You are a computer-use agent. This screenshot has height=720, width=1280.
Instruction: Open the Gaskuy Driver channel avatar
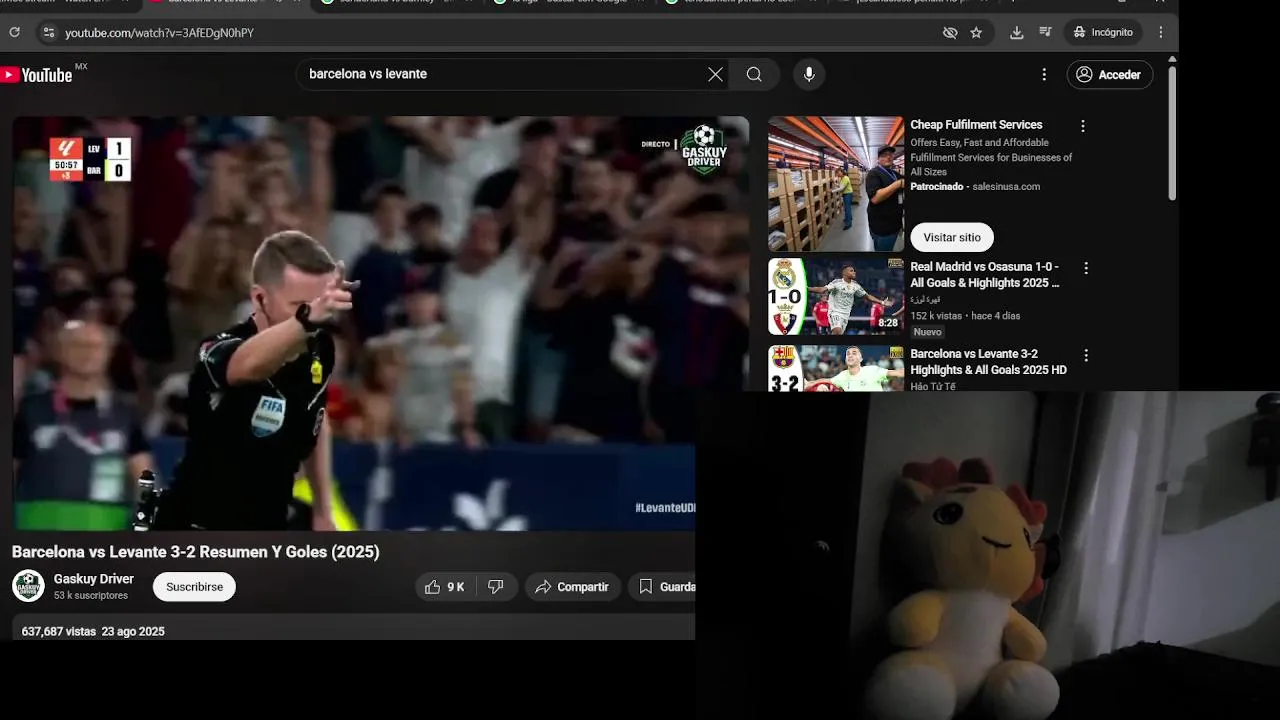point(28,586)
